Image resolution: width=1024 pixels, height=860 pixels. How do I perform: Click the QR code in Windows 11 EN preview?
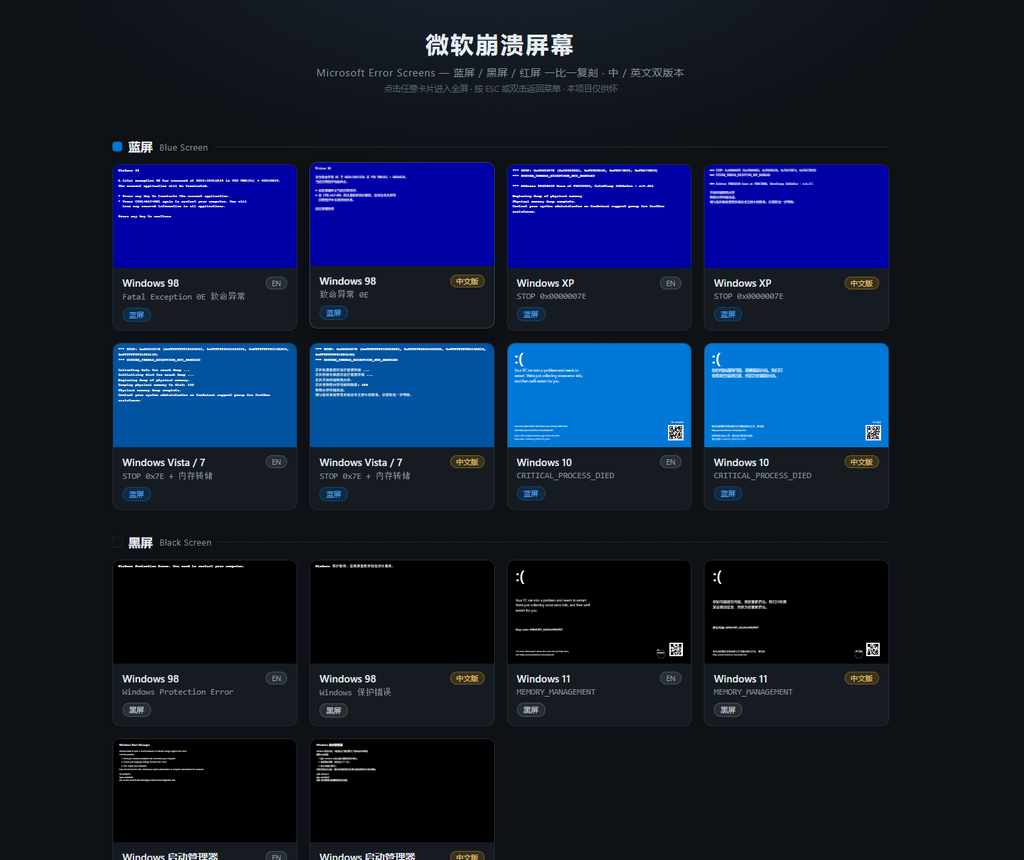[676, 649]
